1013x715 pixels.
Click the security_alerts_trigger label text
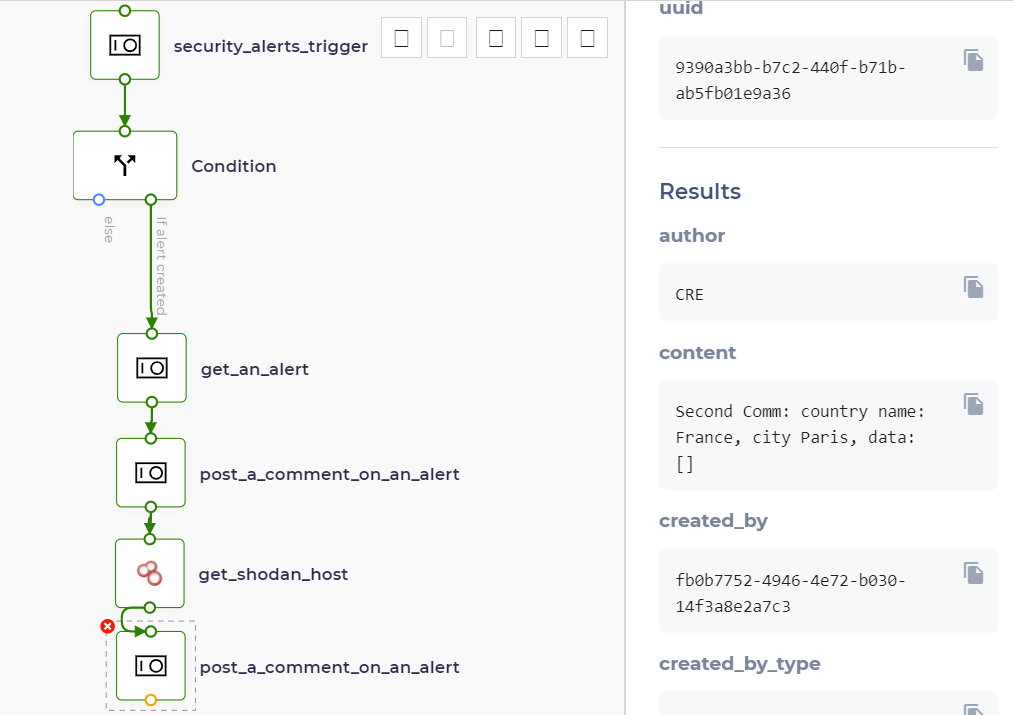tap(271, 47)
